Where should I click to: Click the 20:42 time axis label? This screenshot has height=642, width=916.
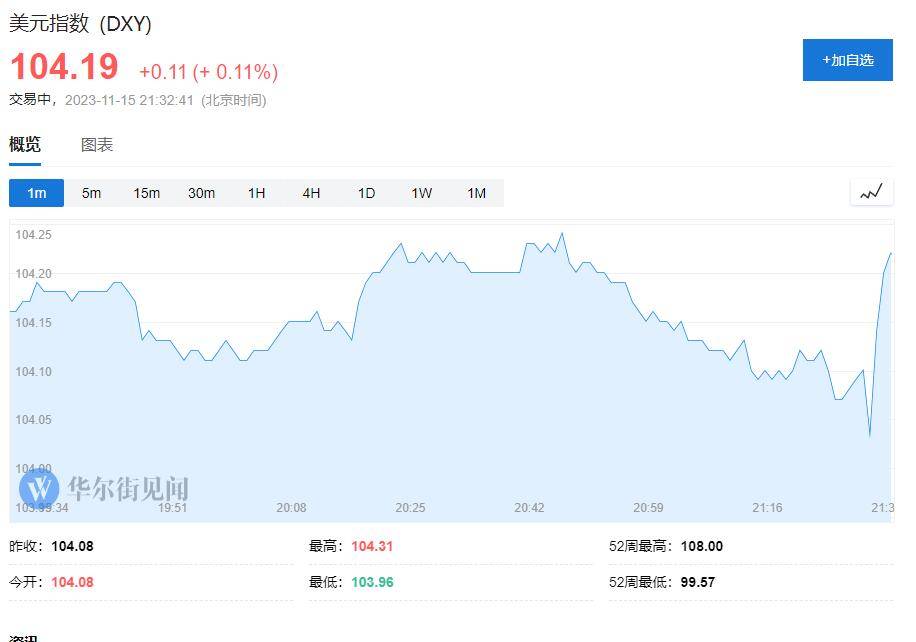(x=529, y=508)
